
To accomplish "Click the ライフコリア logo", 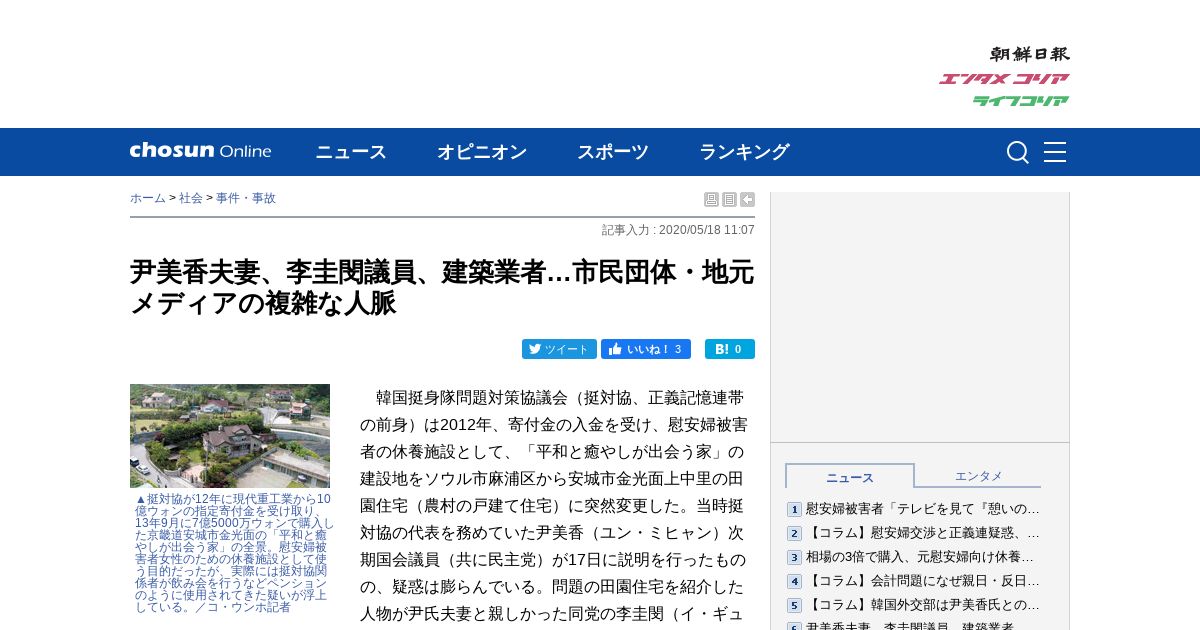I will [1021, 100].
